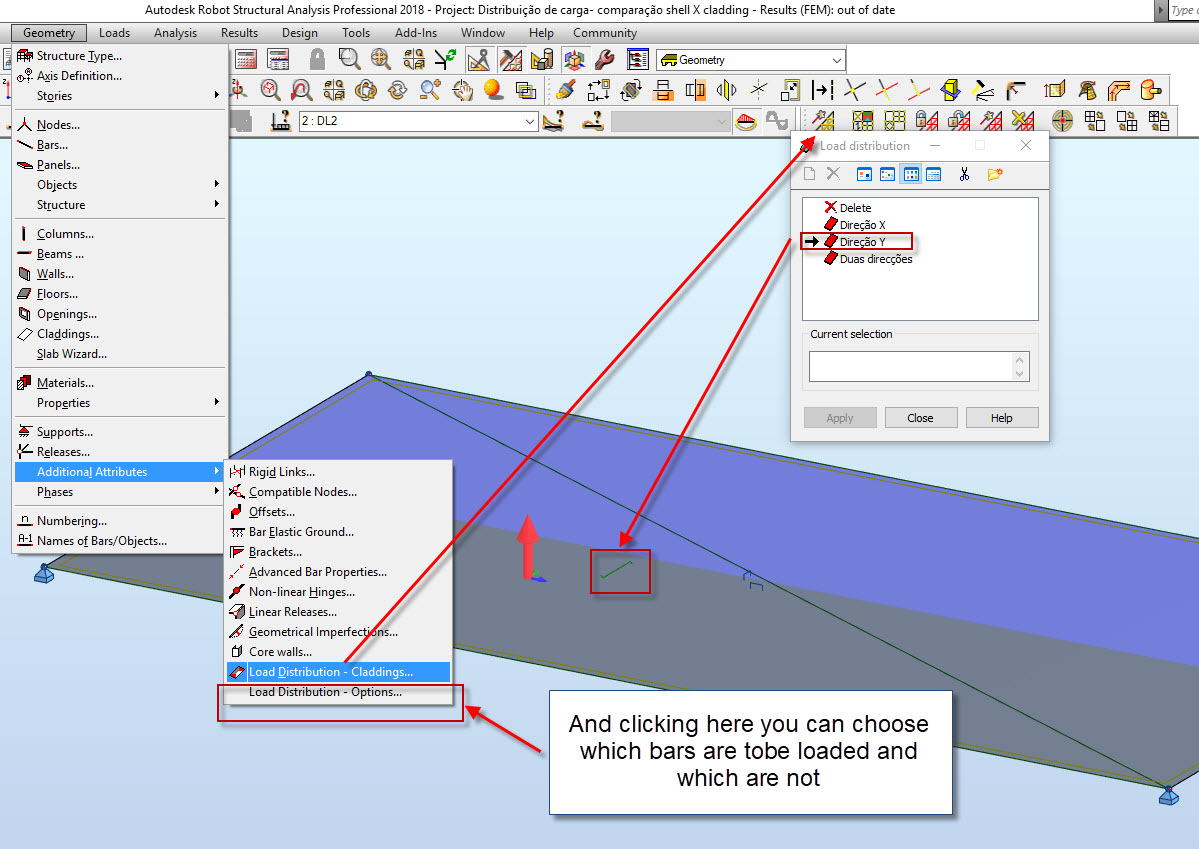
Task: Open the Additional Attributes submenu
Action: point(120,471)
